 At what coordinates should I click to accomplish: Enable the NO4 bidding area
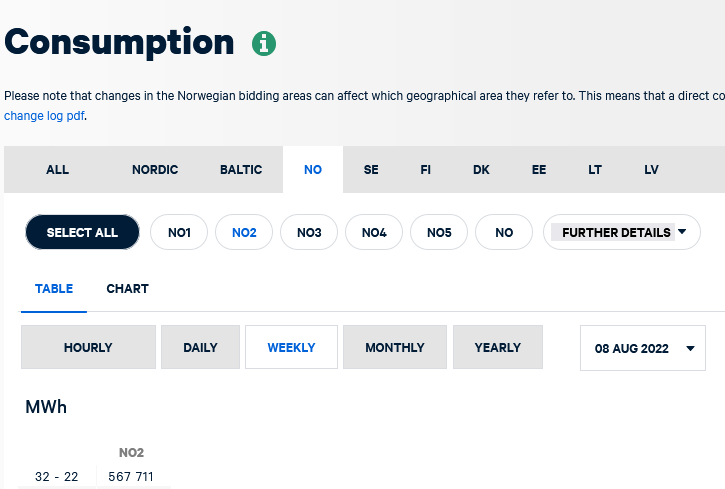coord(374,232)
